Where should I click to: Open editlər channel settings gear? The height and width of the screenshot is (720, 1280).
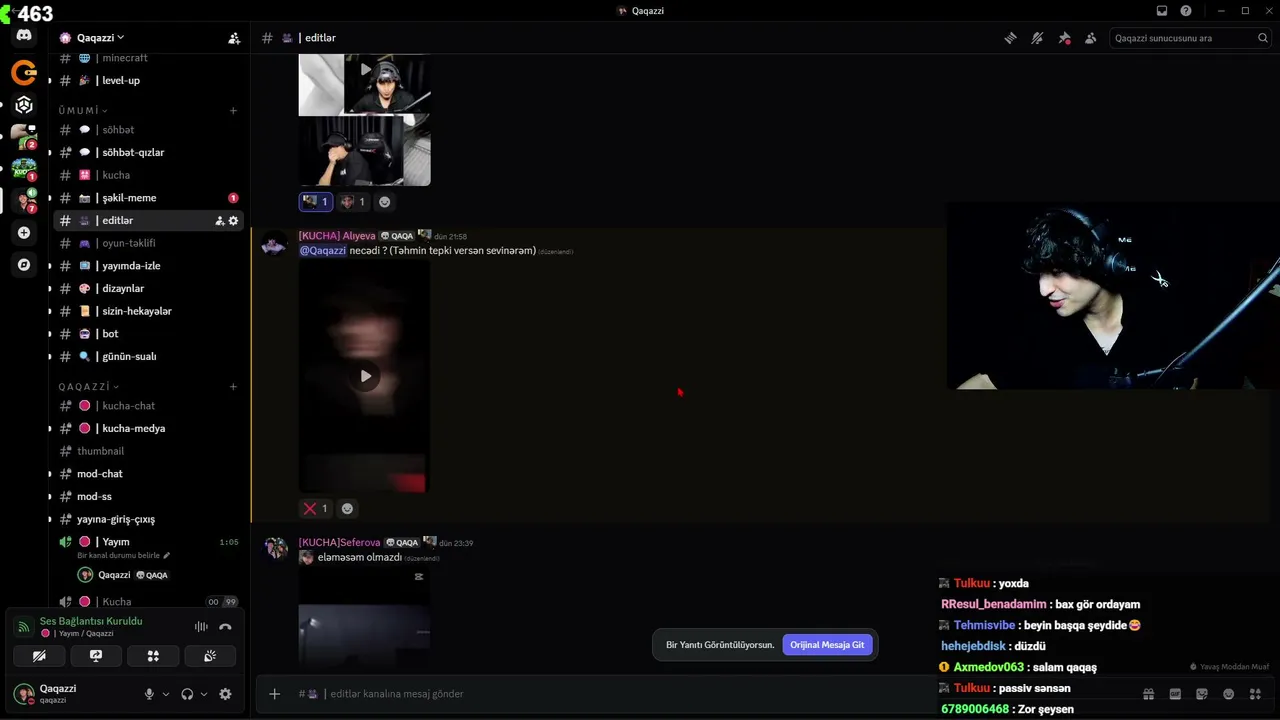click(234, 221)
